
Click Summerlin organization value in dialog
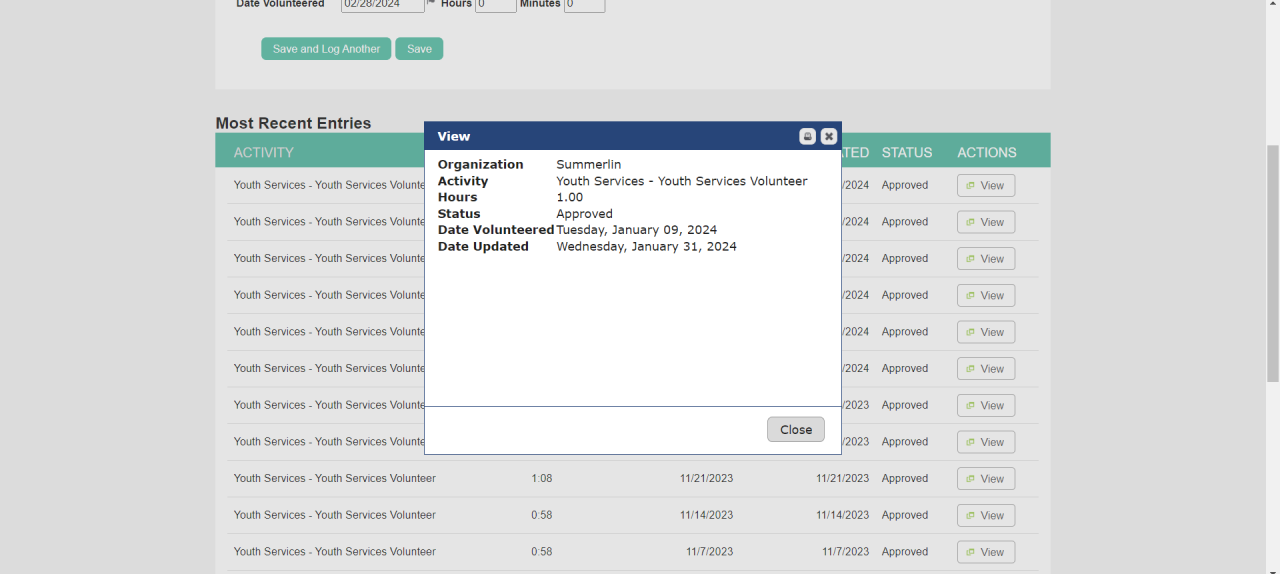(x=589, y=164)
